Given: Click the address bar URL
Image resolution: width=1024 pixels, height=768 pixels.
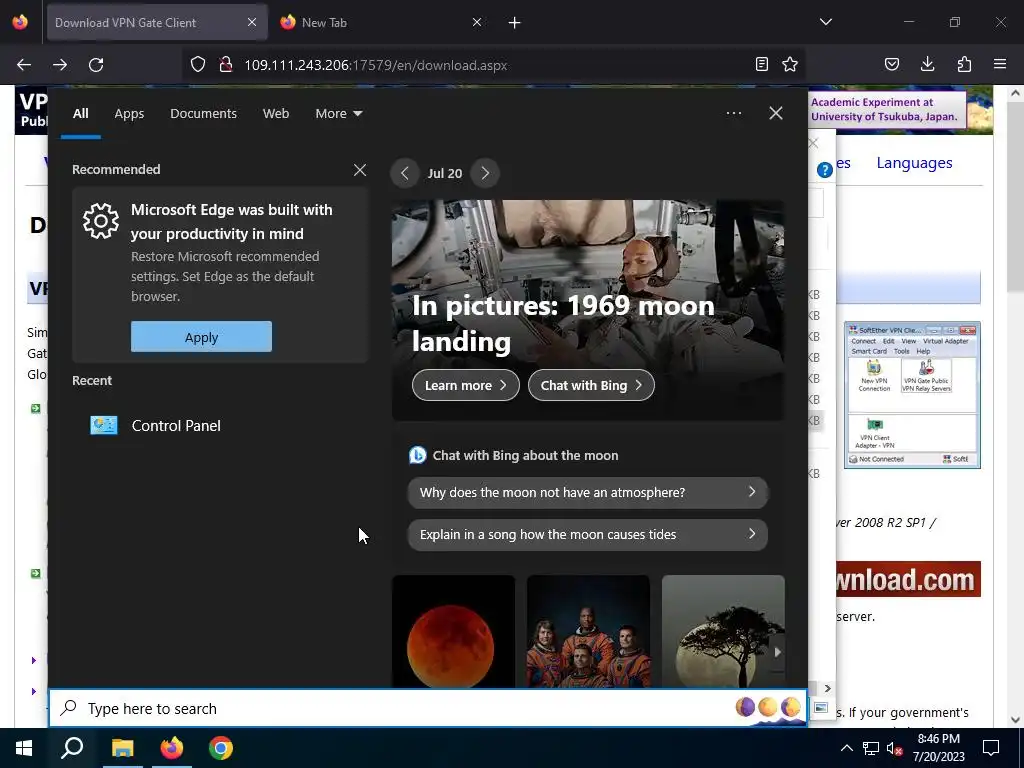Looking at the screenshot, I should pyautogui.click(x=376, y=65).
